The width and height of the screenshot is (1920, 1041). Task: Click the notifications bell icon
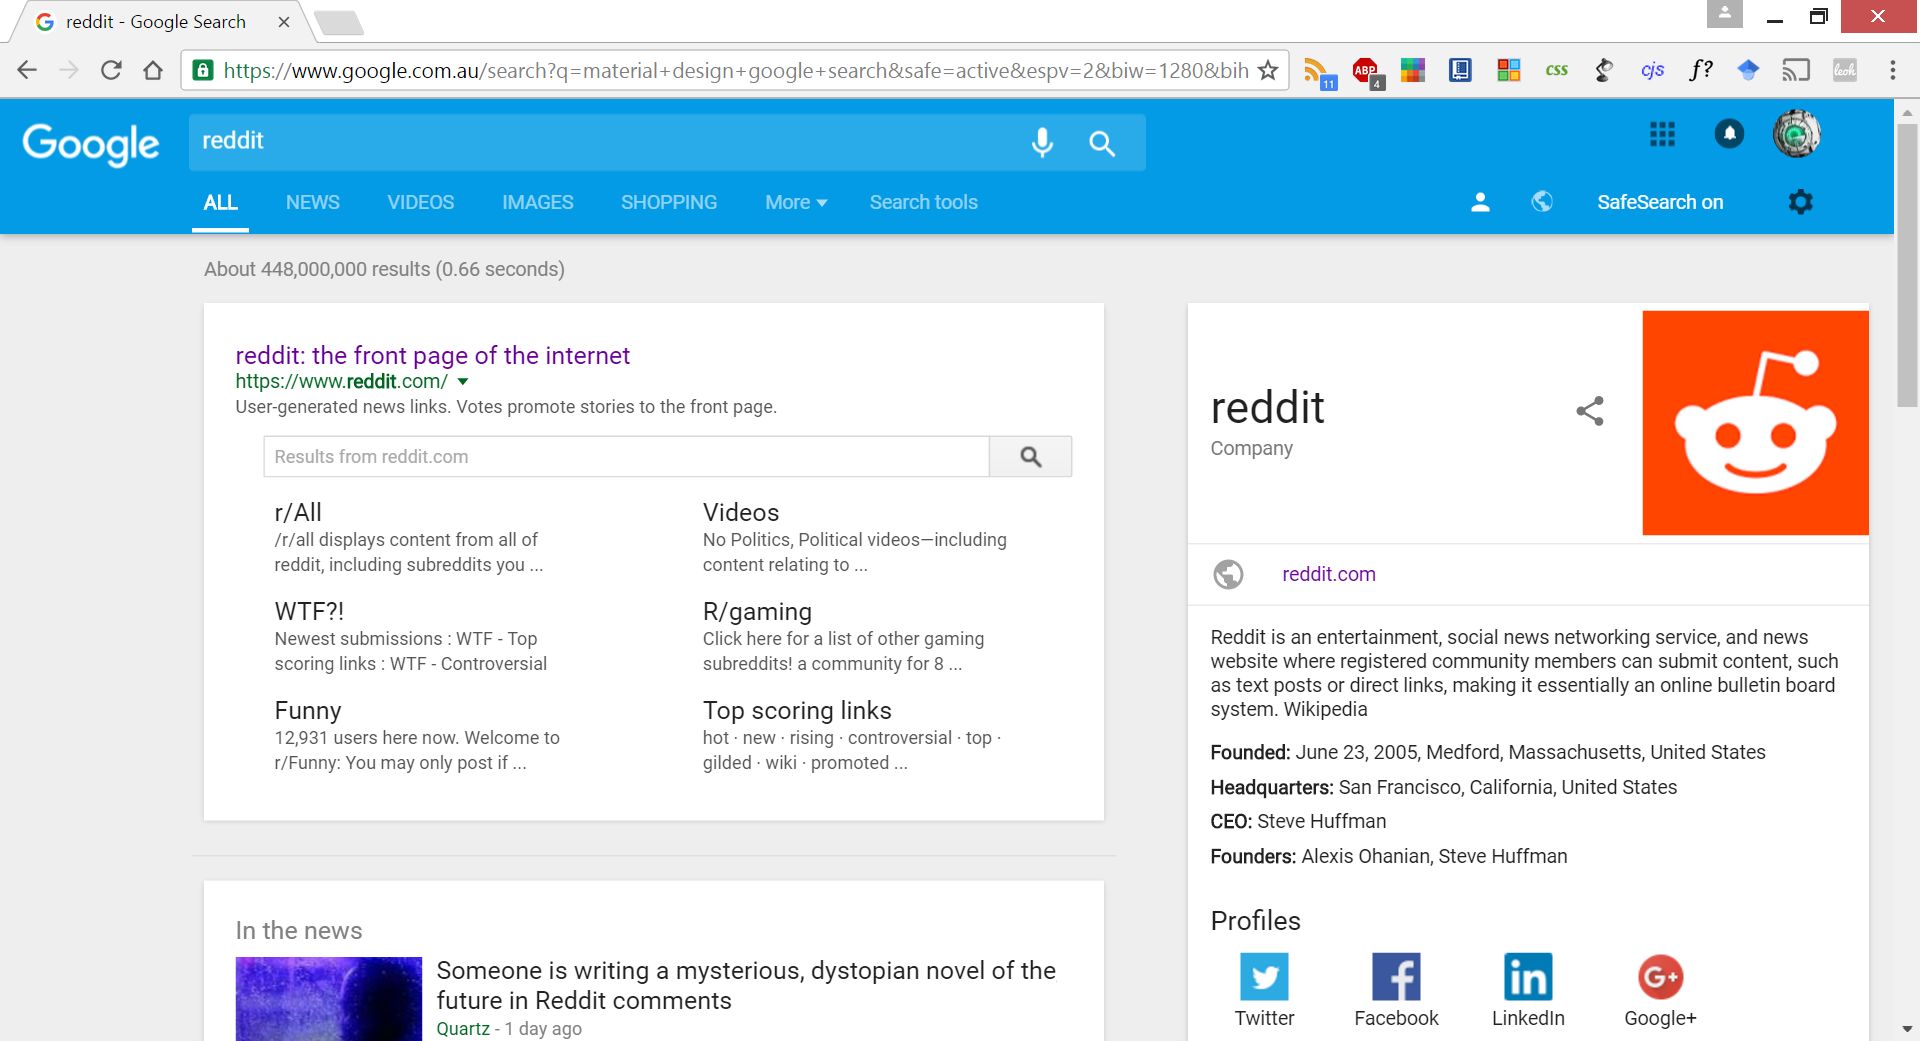tap(1729, 134)
